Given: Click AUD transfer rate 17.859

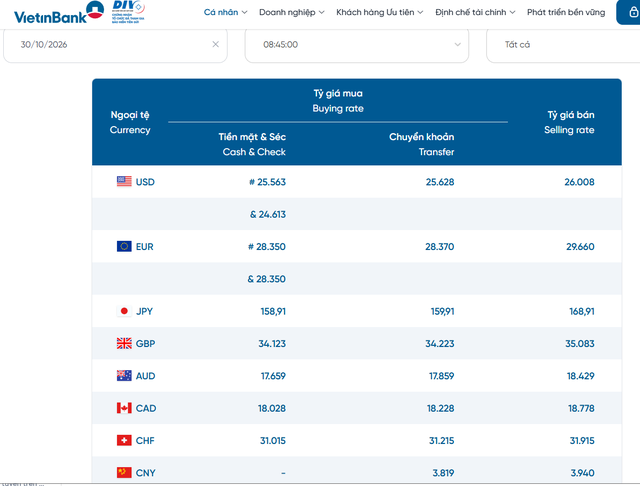Looking at the screenshot, I should [441, 376].
